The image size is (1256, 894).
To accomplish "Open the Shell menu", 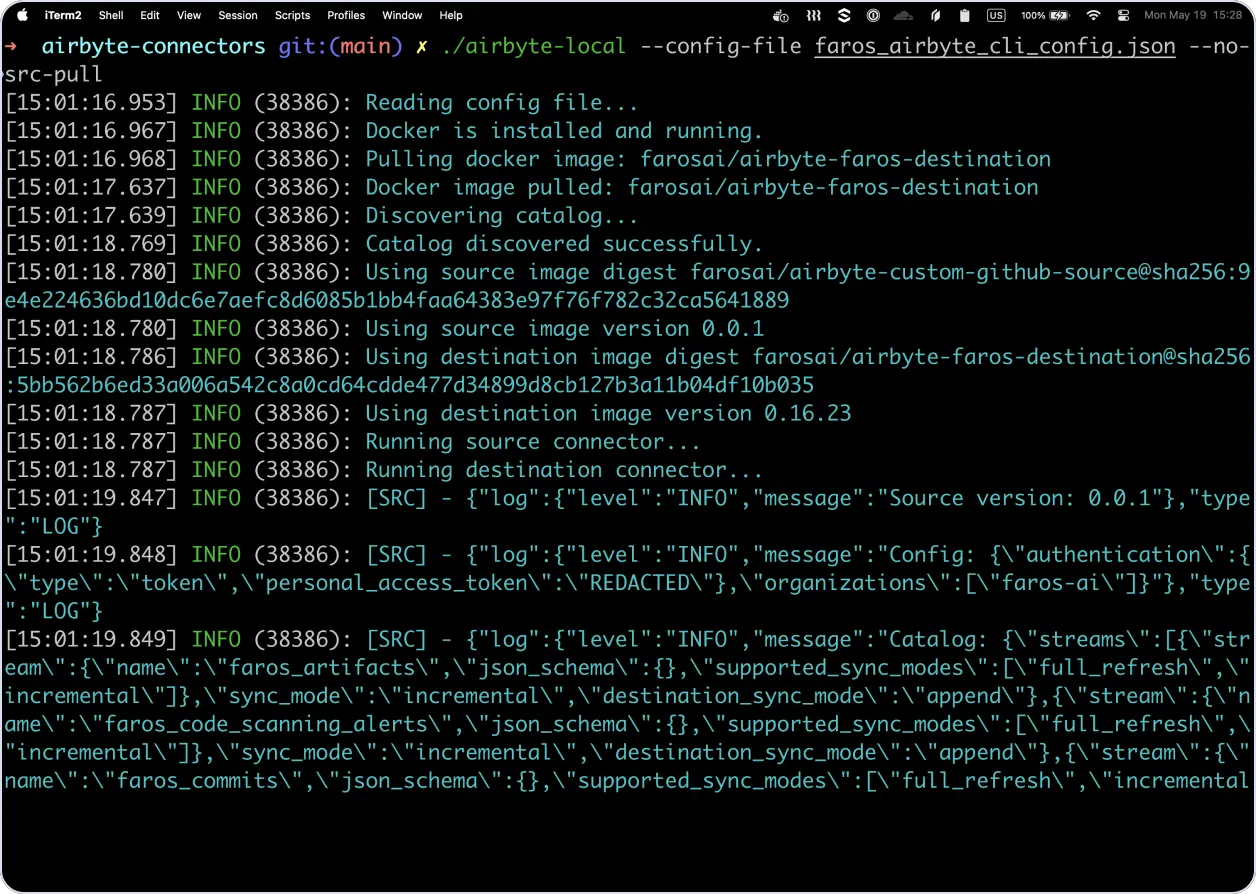I will (111, 15).
